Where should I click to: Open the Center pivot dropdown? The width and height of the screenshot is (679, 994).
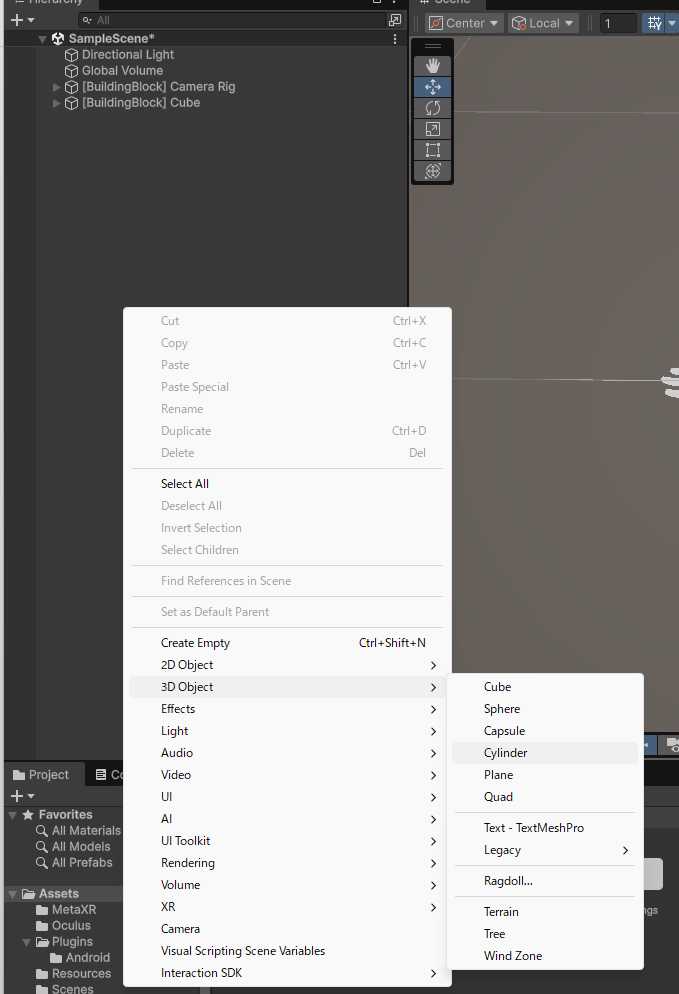pyautogui.click(x=464, y=23)
